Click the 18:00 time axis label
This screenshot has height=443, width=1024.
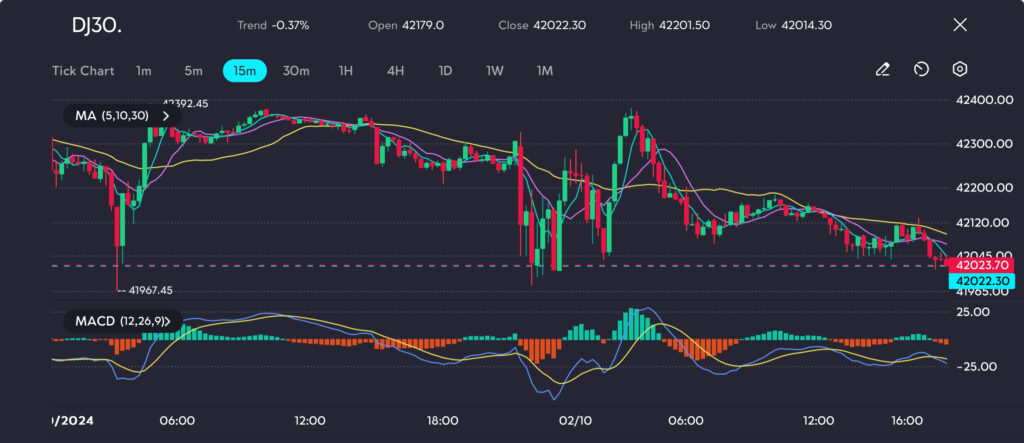[x=442, y=421]
